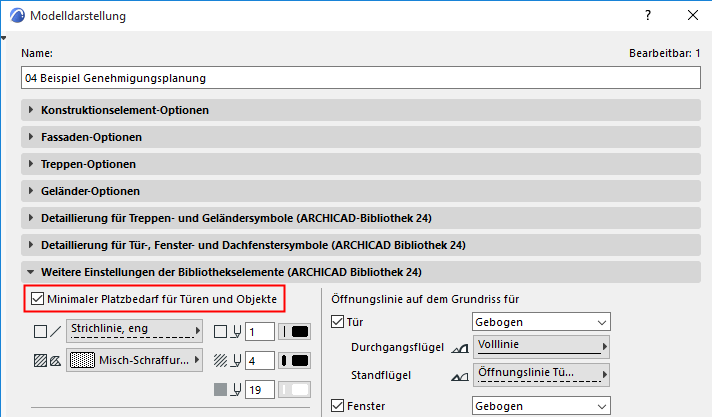Uncheck the Tür opening line checkbox

click(x=337, y=322)
